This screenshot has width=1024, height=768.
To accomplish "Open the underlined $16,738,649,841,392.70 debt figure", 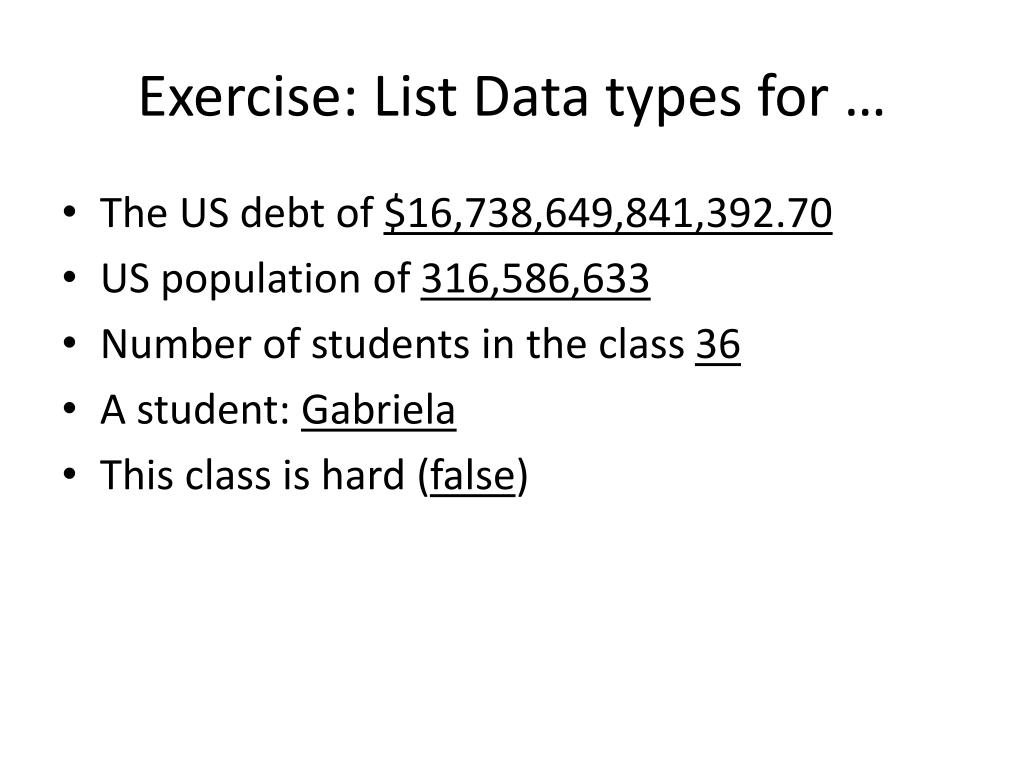I will click(x=607, y=215).
